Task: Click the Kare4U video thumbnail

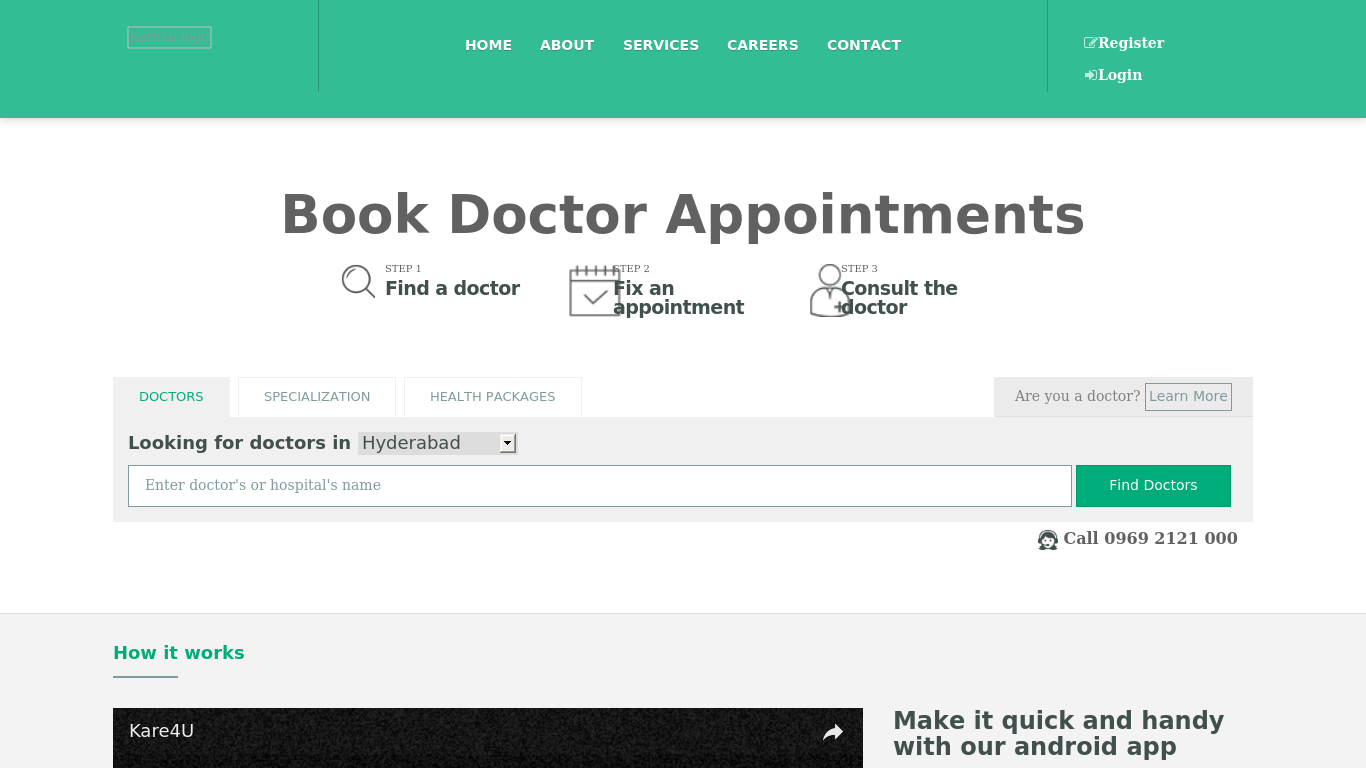Action: (488, 738)
